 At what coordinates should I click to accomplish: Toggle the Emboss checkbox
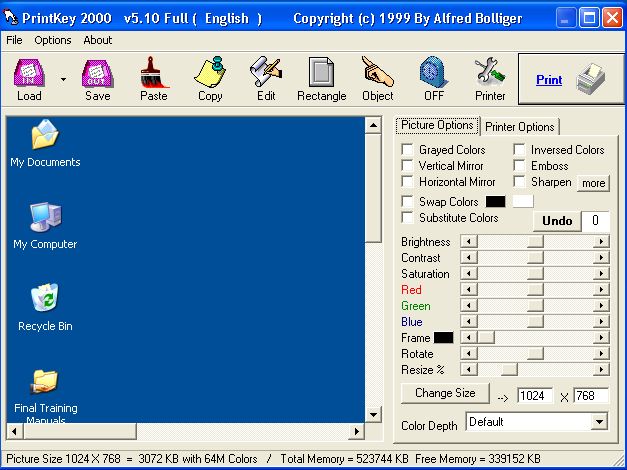[519, 166]
